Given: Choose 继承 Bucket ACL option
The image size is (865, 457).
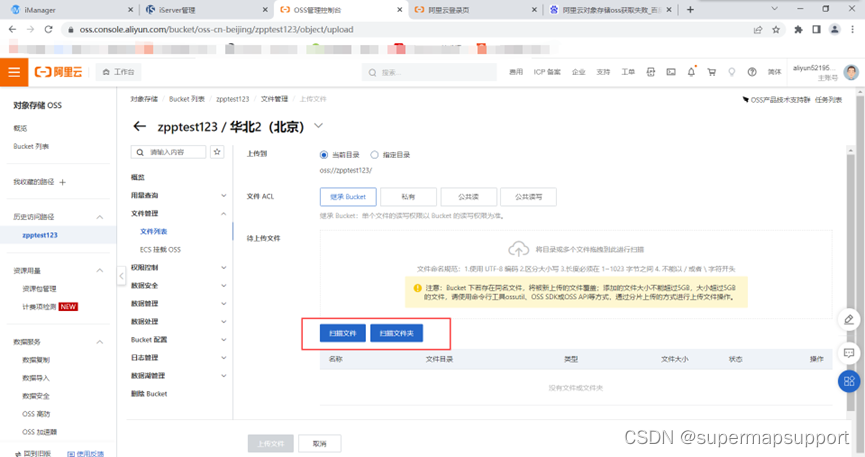Looking at the screenshot, I should 348,196.
